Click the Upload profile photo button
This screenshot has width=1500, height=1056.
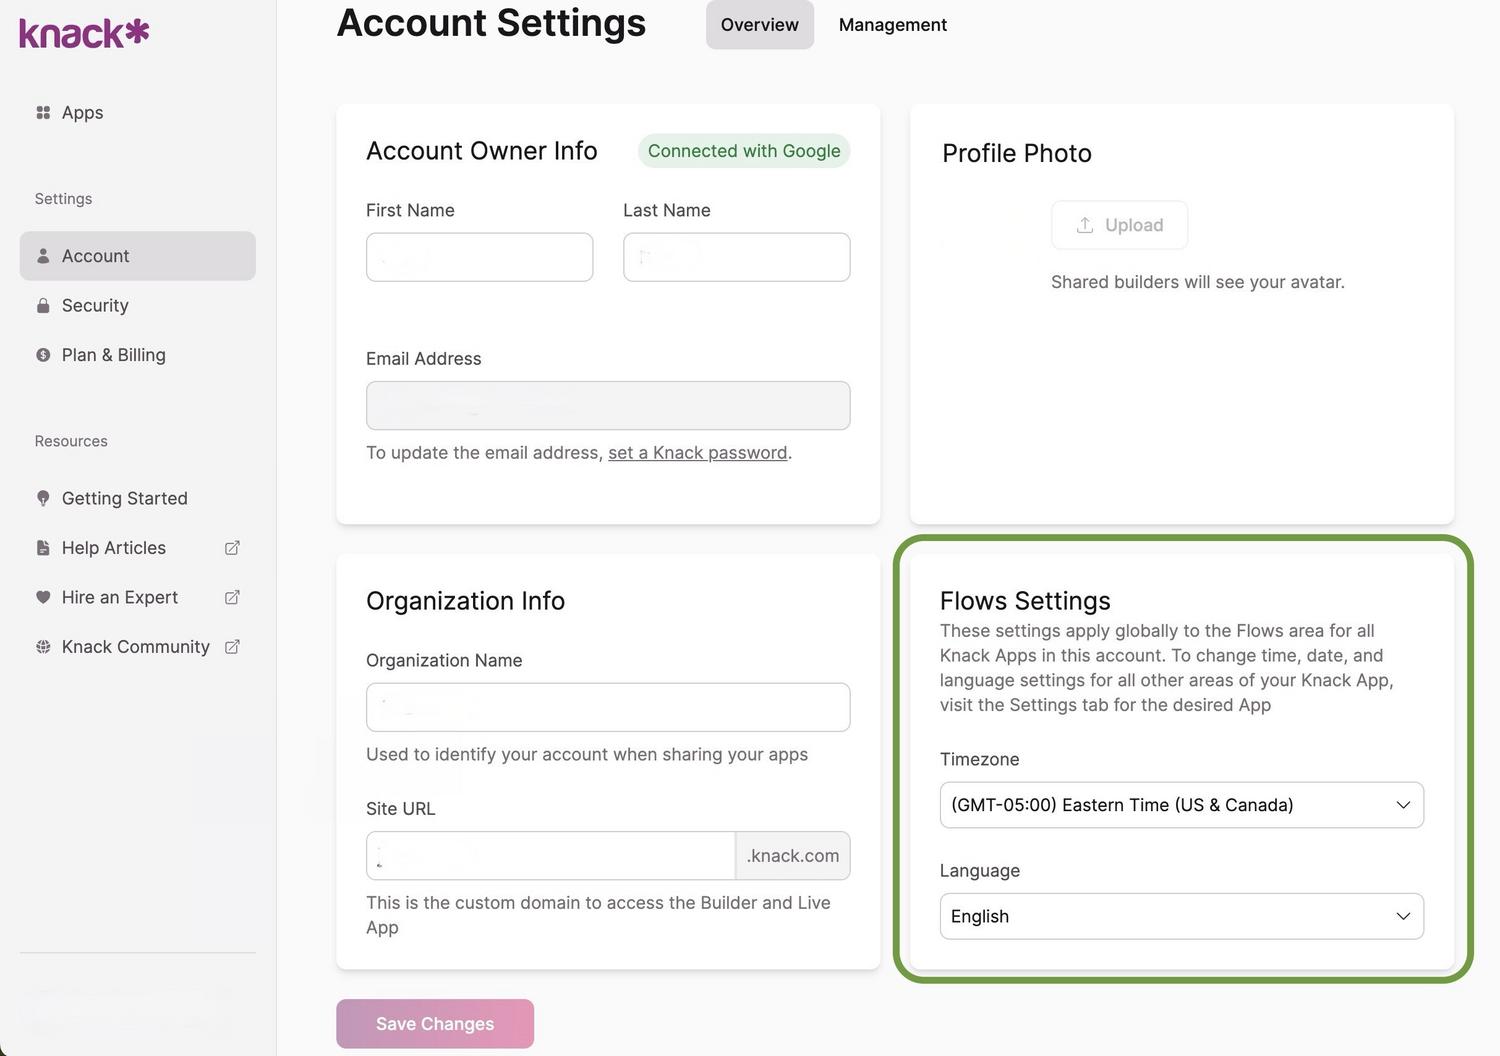tap(1119, 225)
